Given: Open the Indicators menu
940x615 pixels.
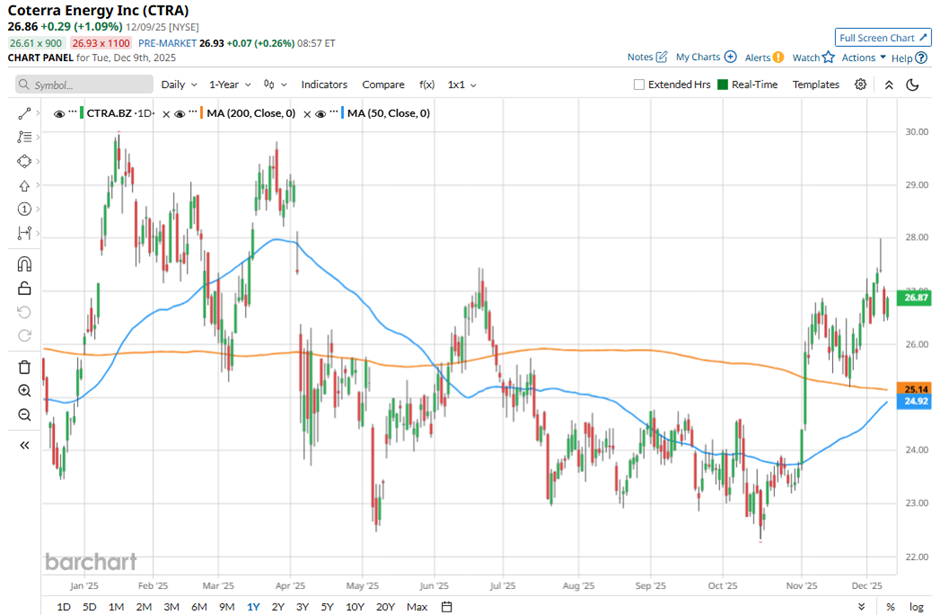Looking at the screenshot, I should [x=324, y=85].
